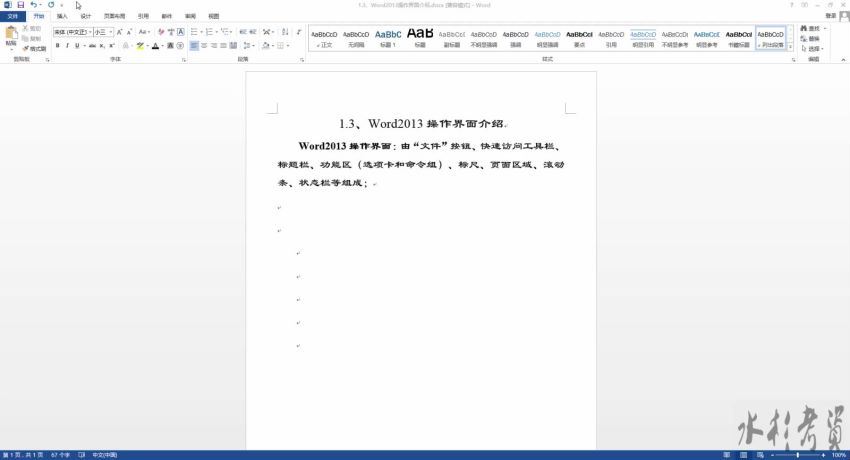Viewport: 850px width, 460px height.
Task: Align paragraph to the right
Action: click(214, 46)
